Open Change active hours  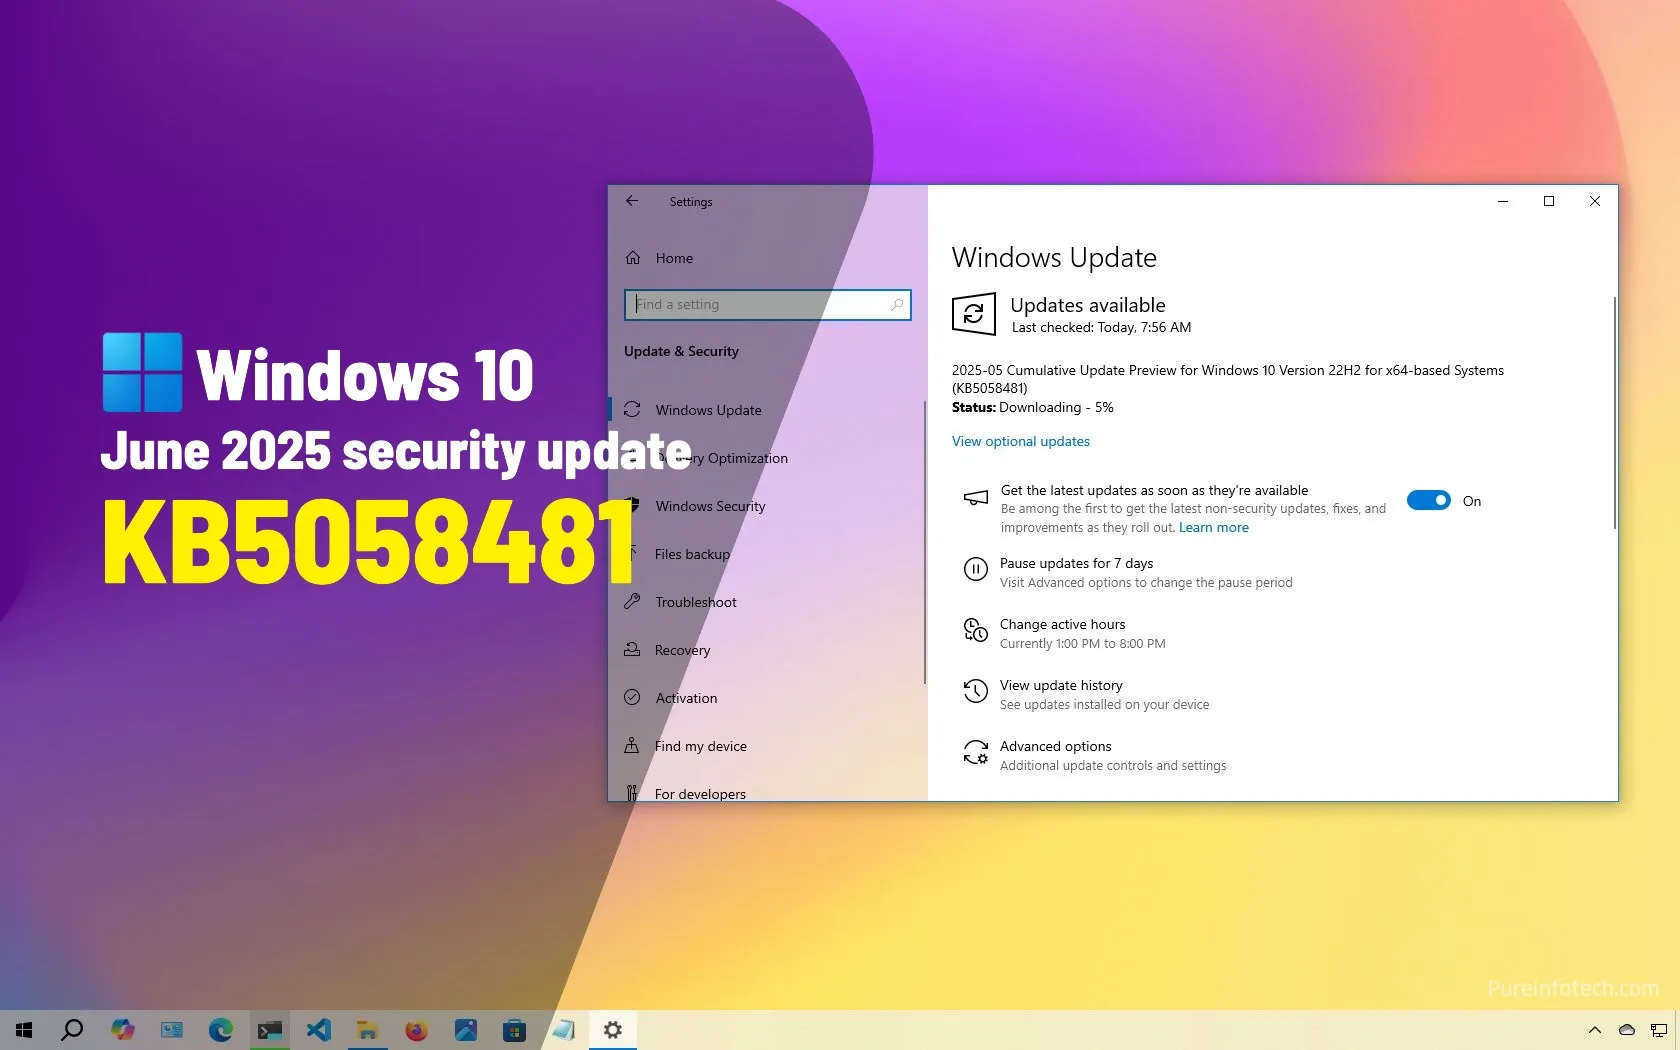point(1062,624)
